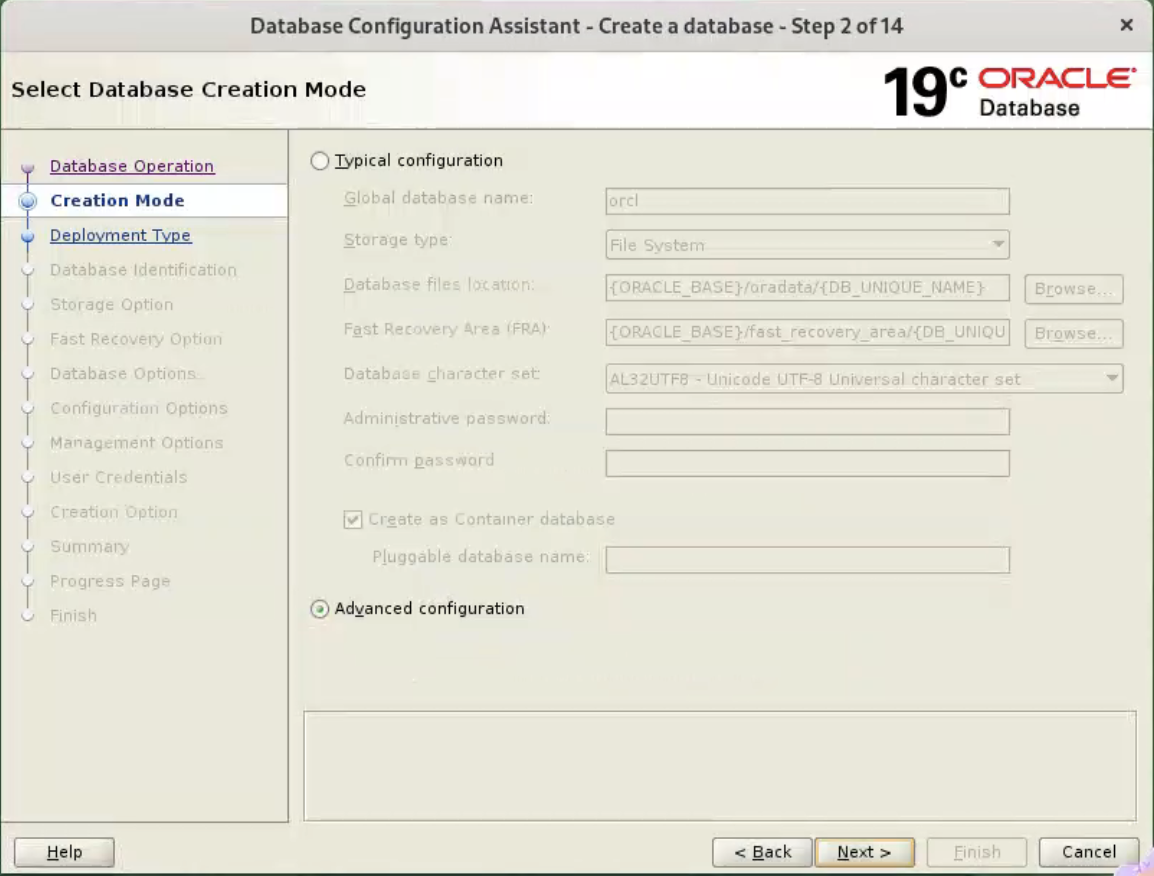
Task: Click the Configuration Options step
Action: coord(138,408)
